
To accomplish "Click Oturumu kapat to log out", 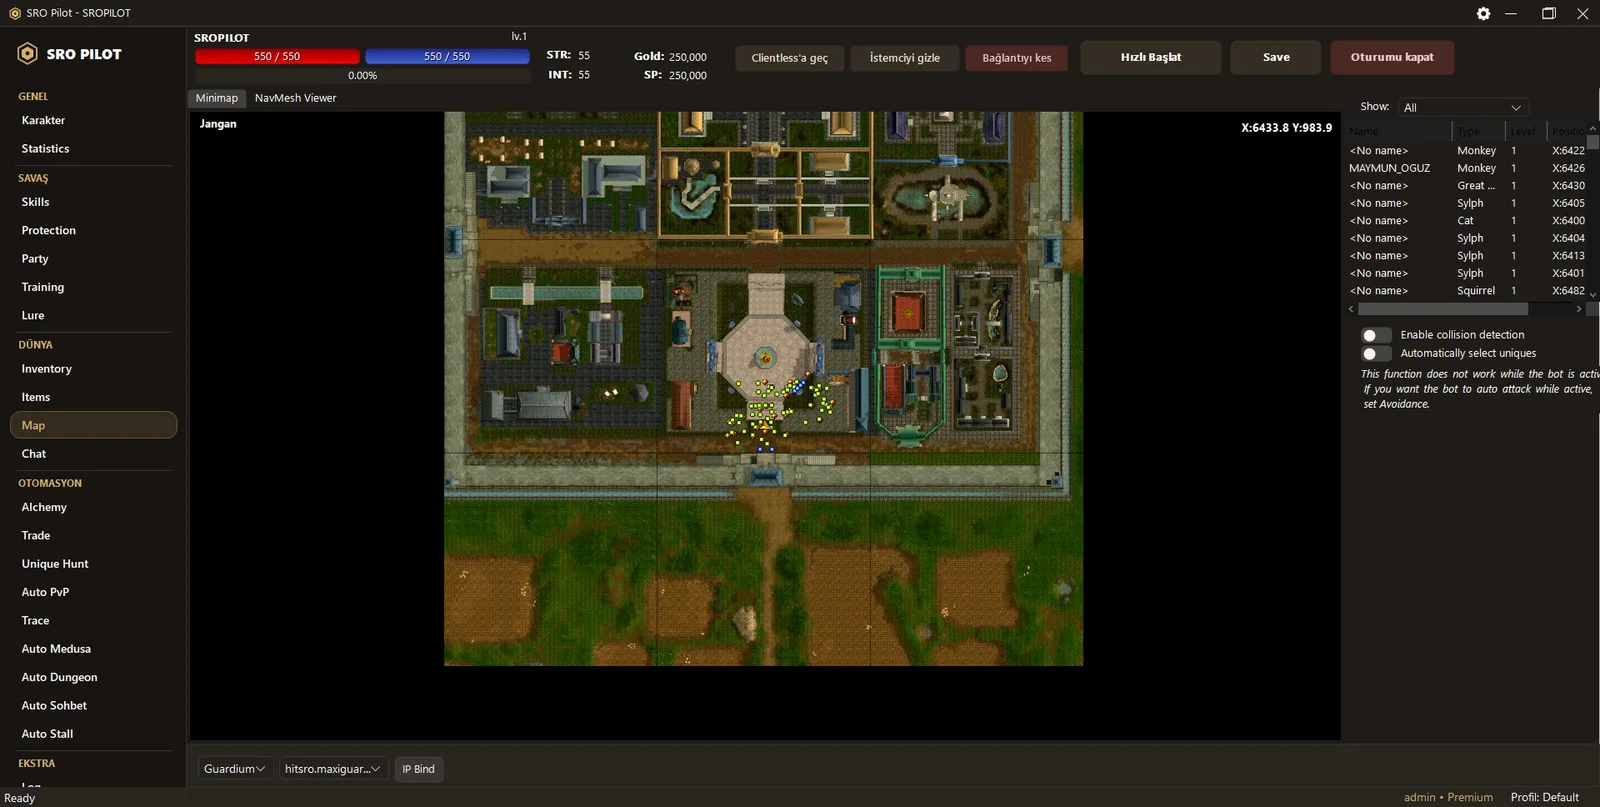I will (x=1392, y=57).
